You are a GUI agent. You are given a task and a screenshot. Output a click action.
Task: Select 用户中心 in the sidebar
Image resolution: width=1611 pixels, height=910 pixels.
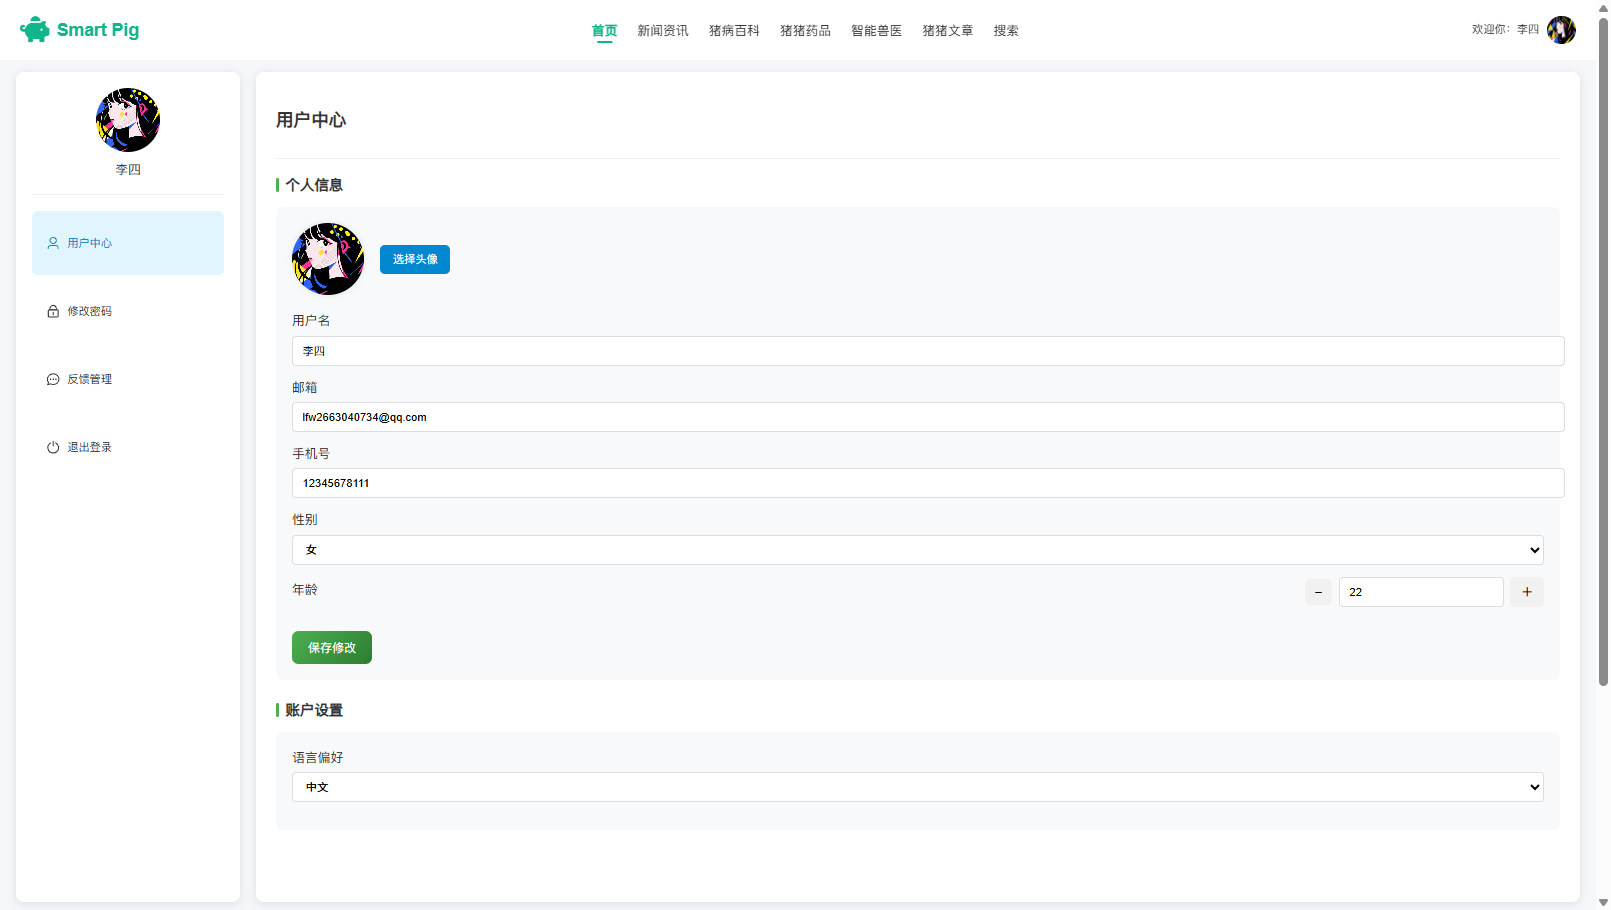(128, 243)
